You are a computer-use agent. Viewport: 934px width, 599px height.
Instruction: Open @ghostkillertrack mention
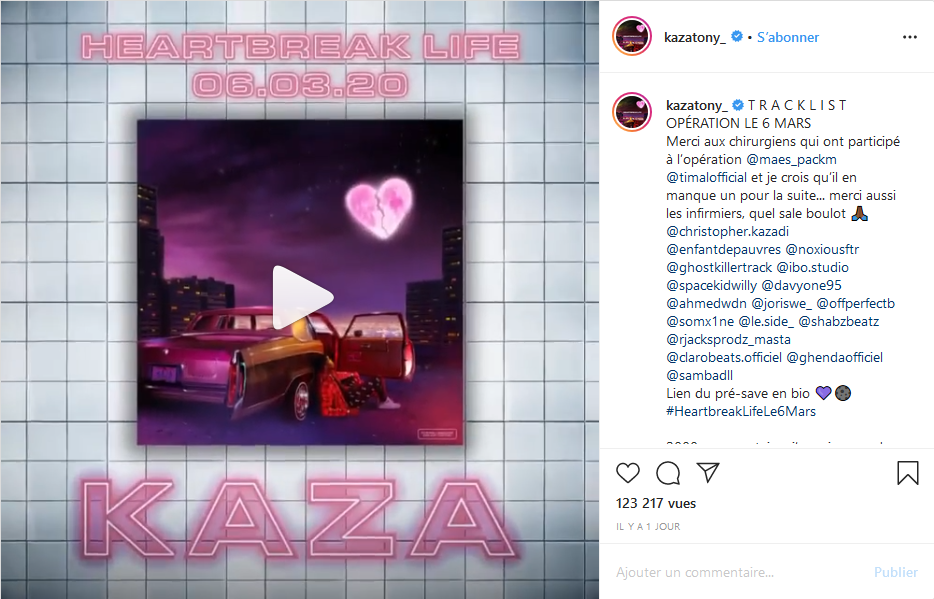coord(719,267)
